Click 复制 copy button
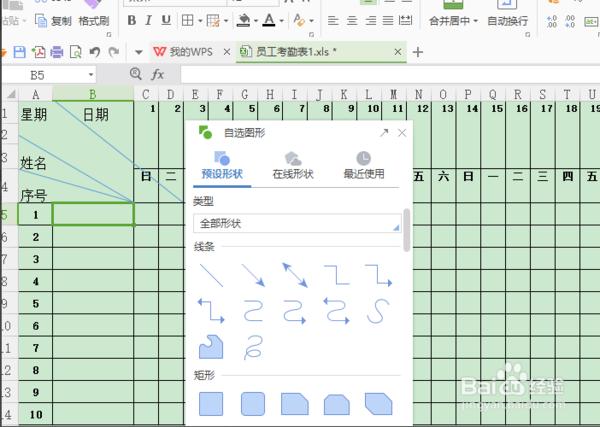This screenshot has height=427, width=600. pyautogui.click(x=53, y=21)
